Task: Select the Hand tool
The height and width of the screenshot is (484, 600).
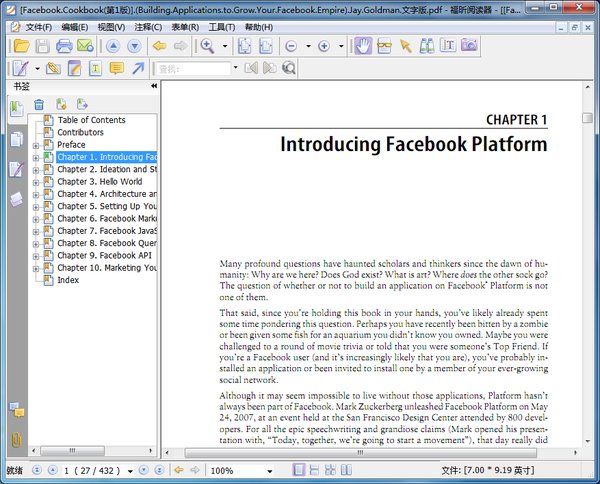Action: [x=362, y=46]
